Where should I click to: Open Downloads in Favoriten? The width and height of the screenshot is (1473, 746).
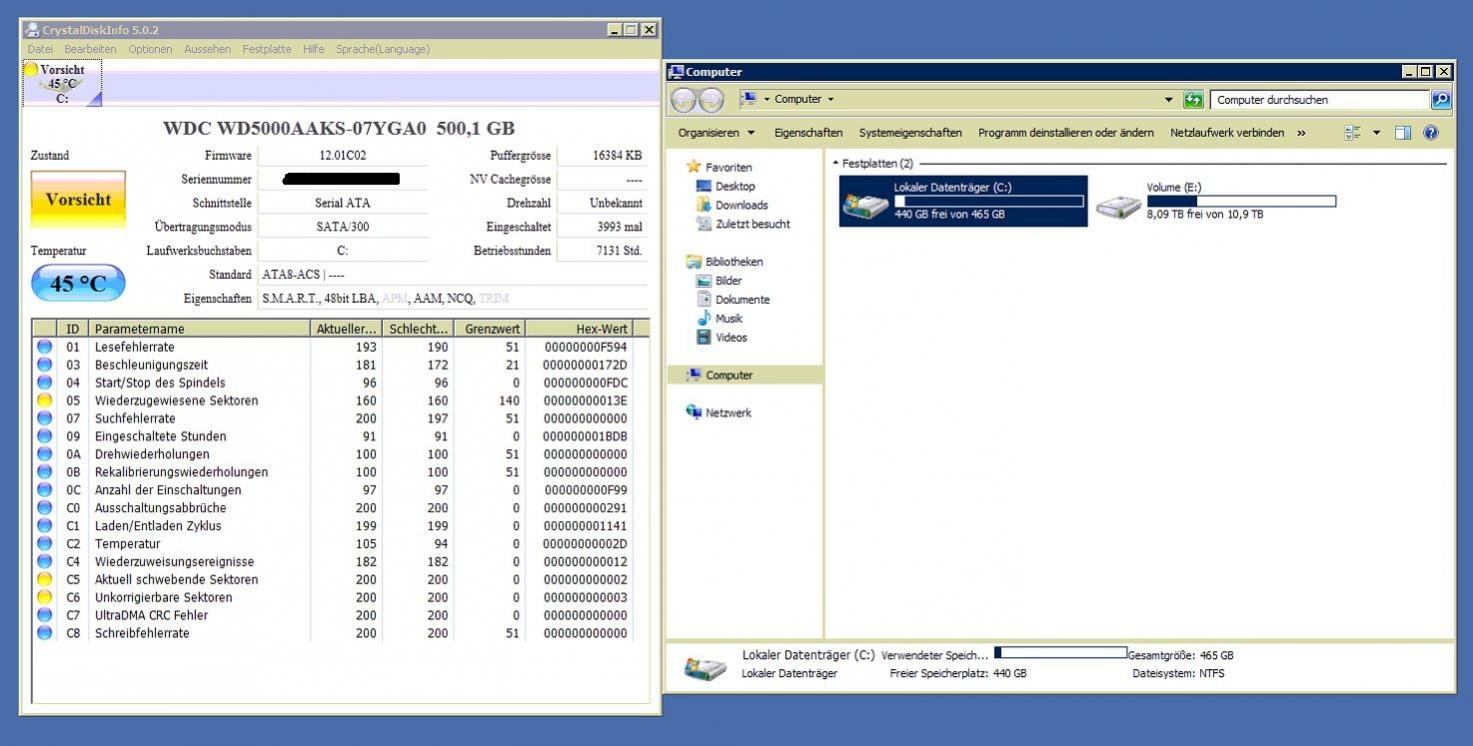(741, 205)
